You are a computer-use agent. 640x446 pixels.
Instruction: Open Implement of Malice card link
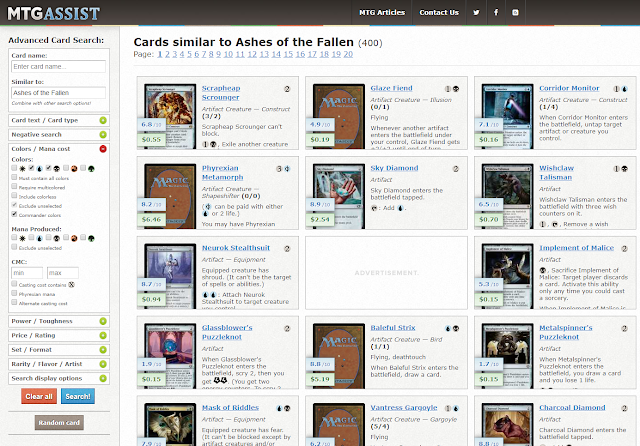point(576,248)
